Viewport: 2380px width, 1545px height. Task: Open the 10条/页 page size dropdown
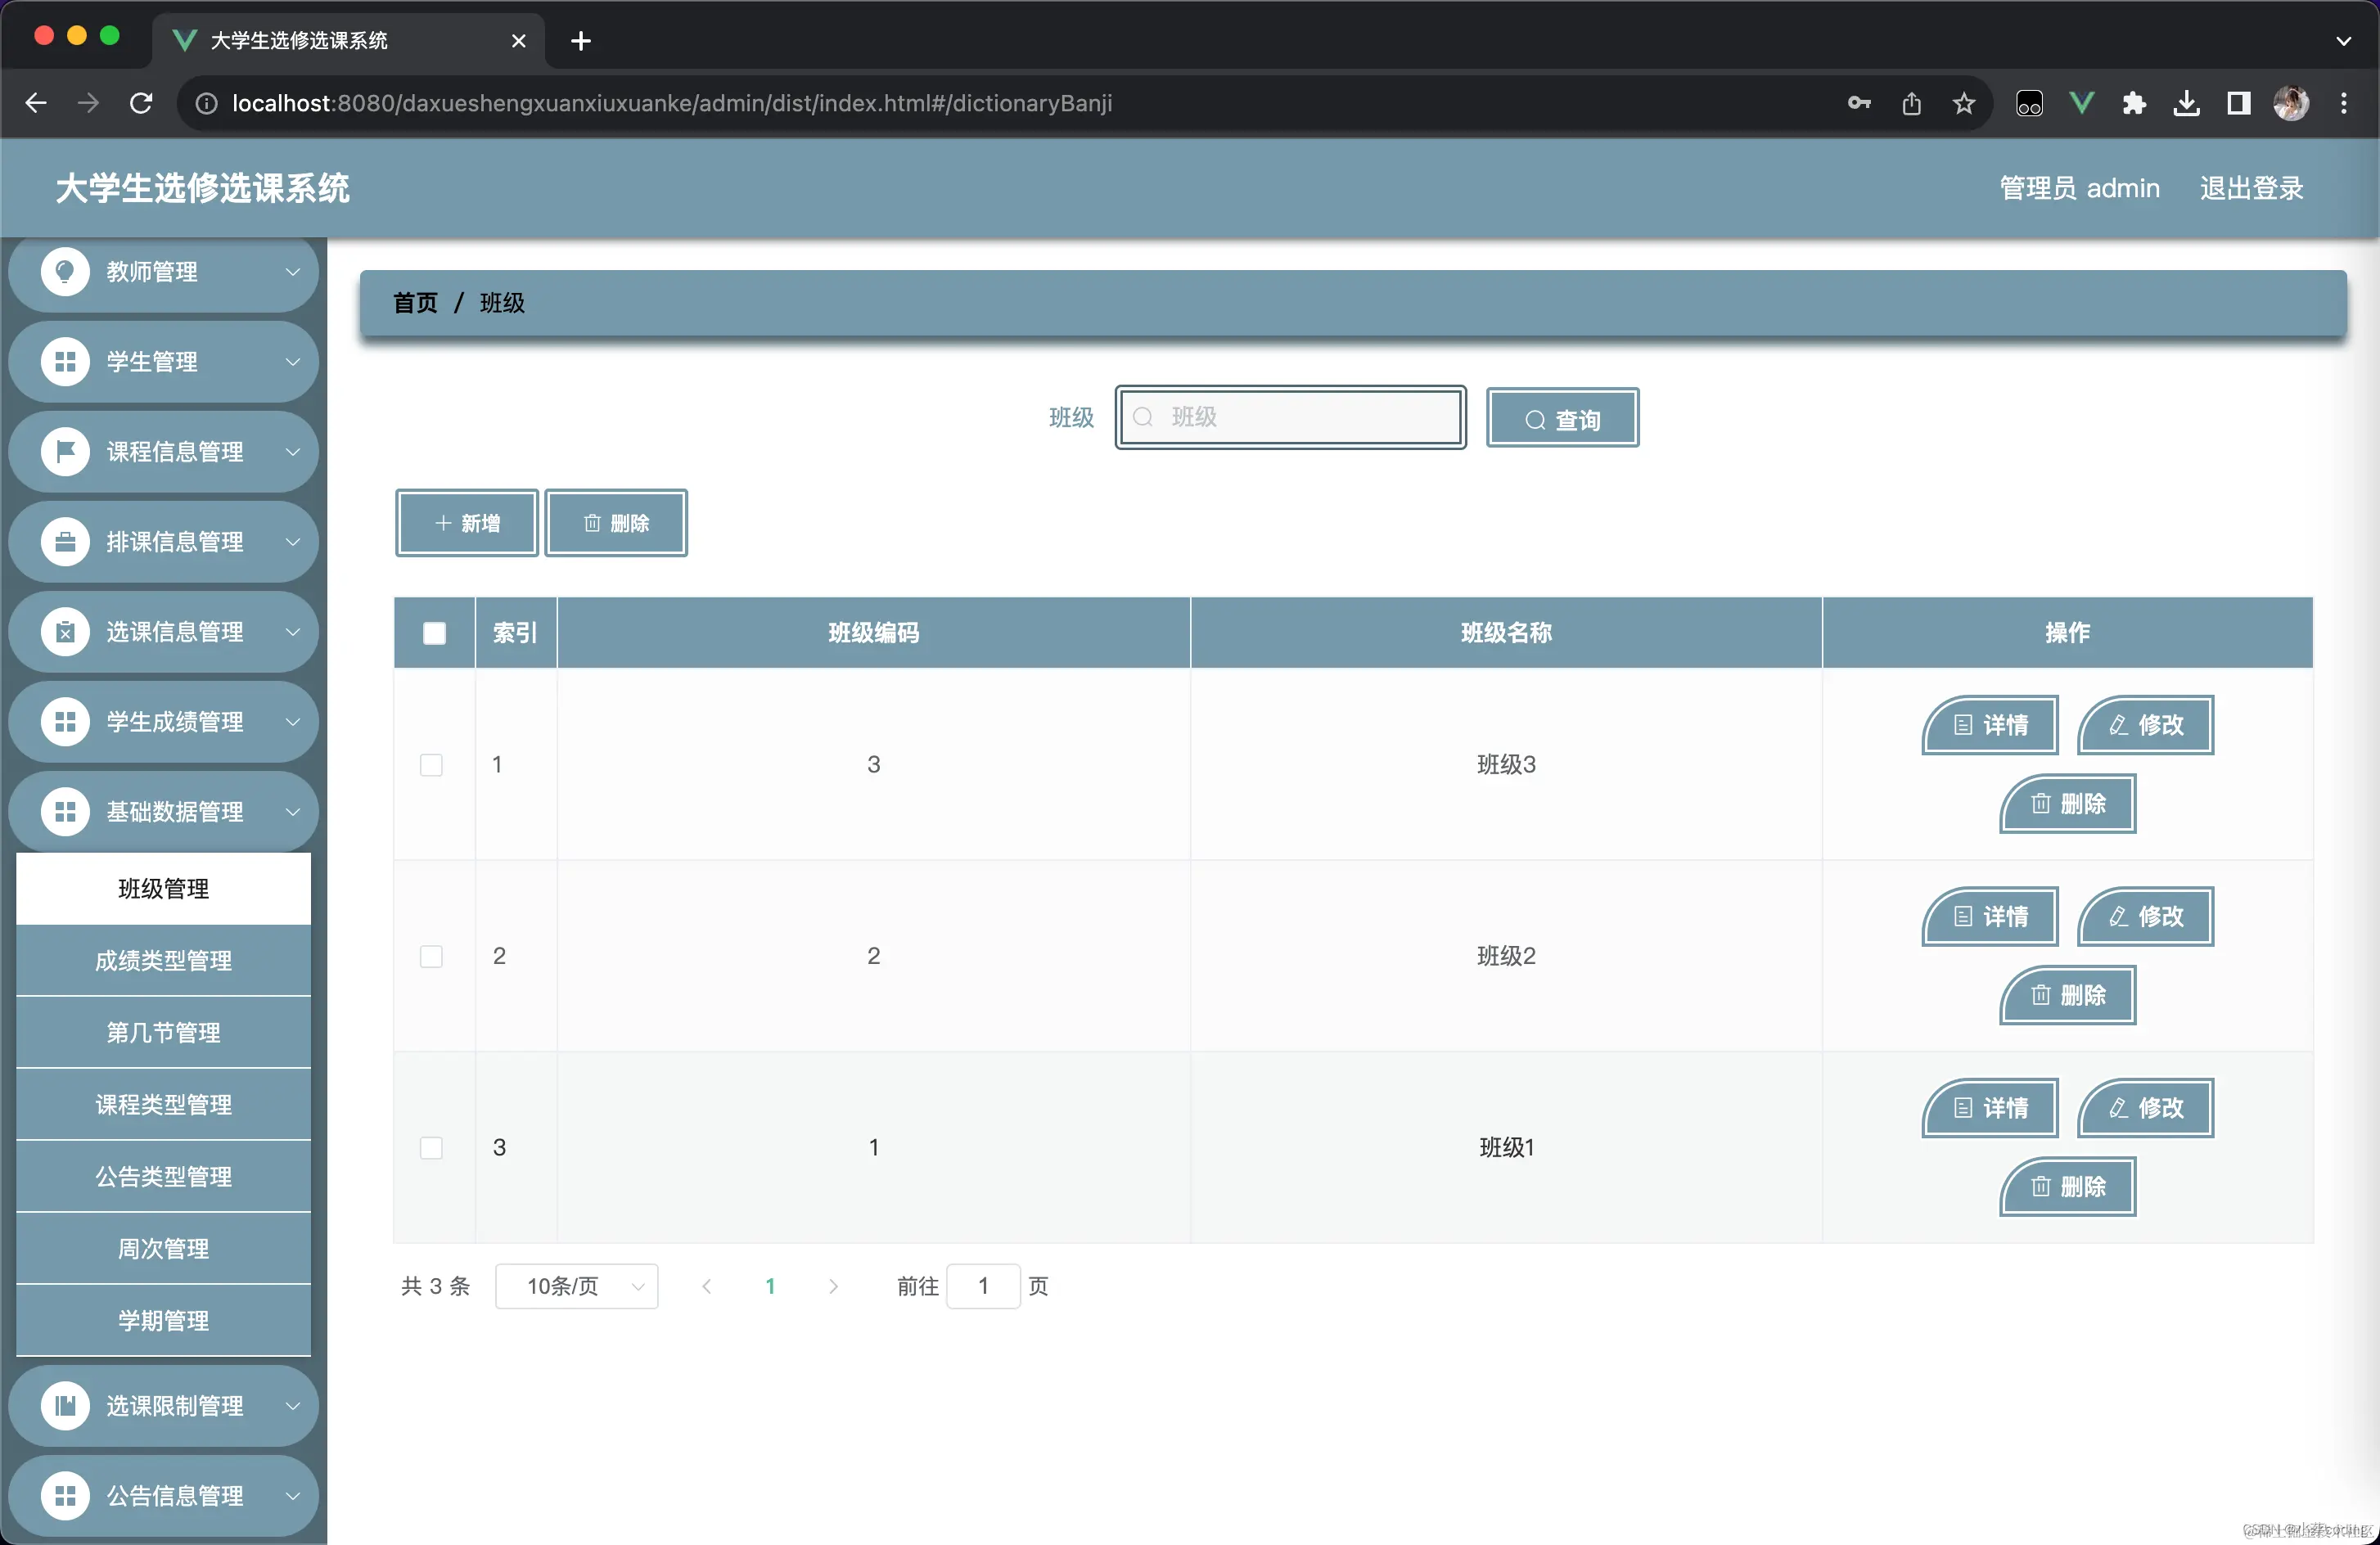click(576, 1286)
